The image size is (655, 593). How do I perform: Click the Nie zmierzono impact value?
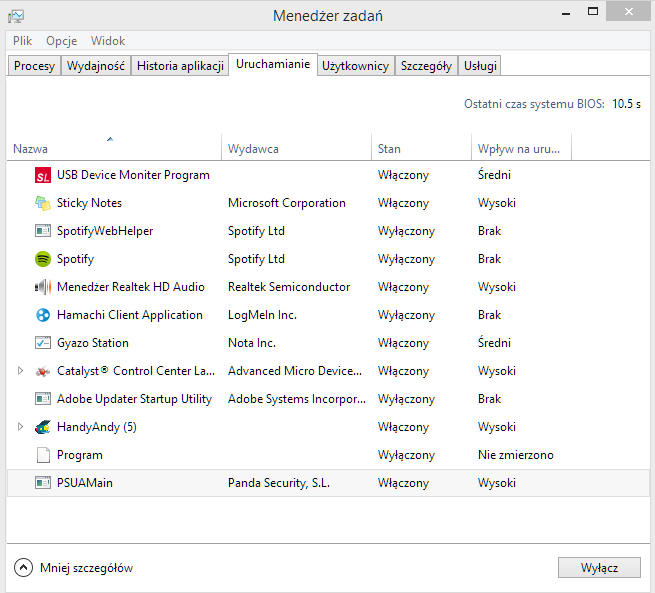click(515, 455)
